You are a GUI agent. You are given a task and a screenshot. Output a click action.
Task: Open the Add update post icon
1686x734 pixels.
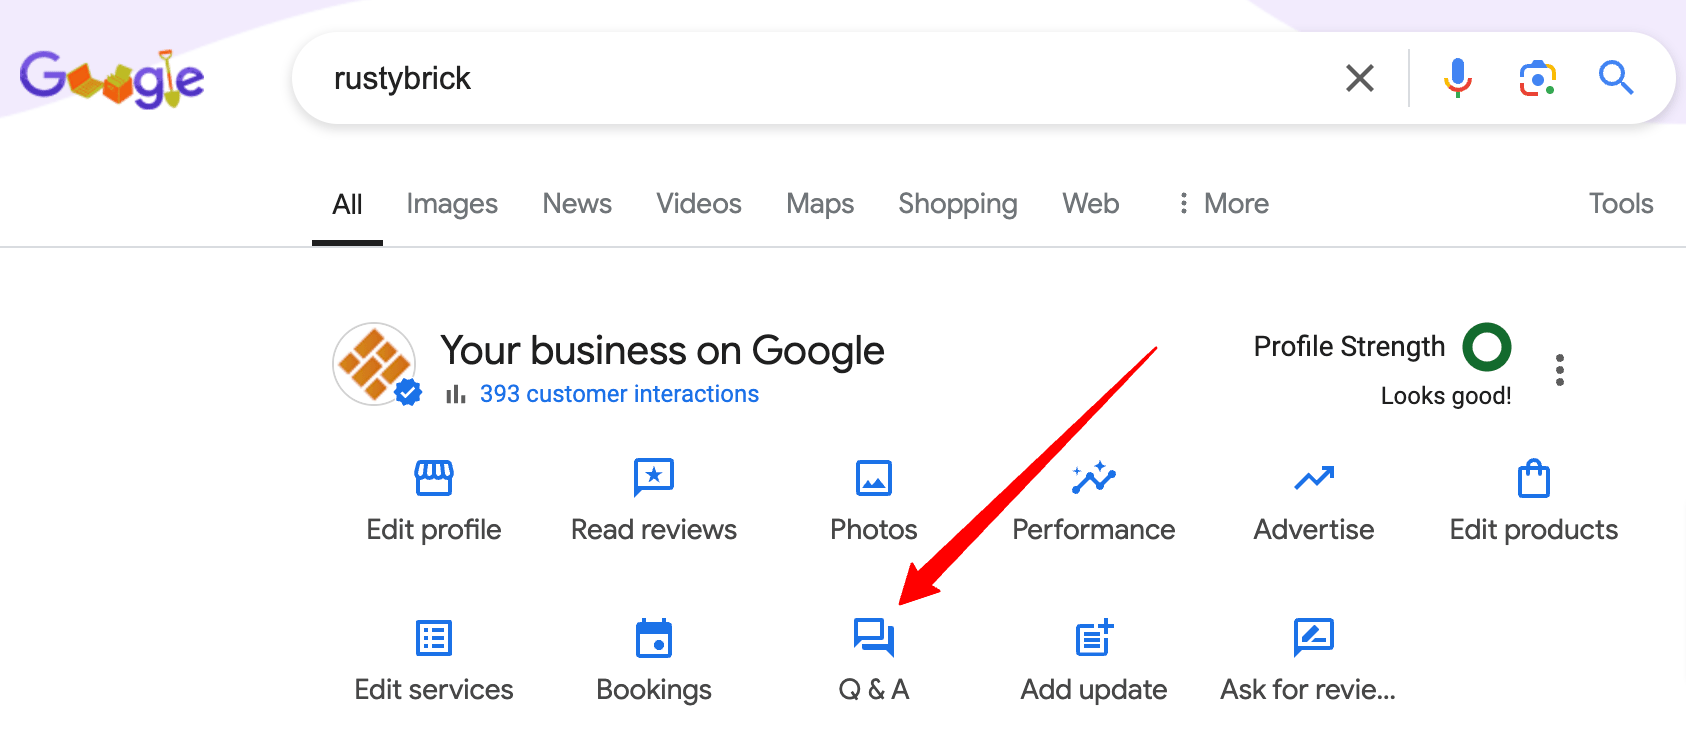pos(1094,637)
